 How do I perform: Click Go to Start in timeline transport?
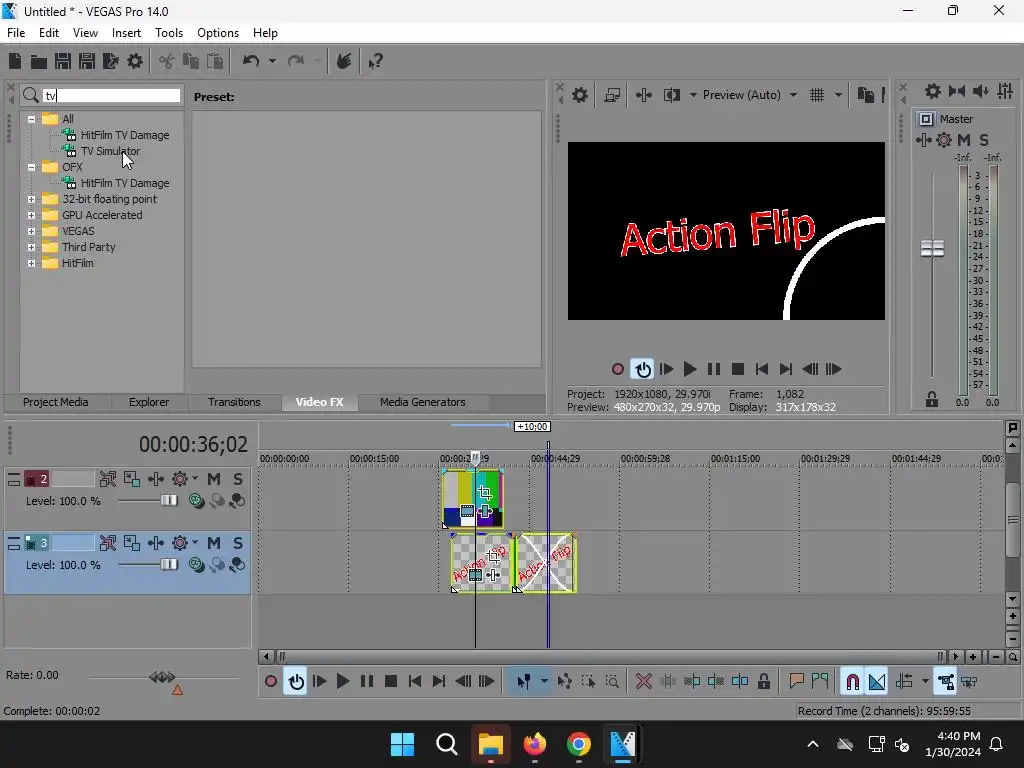click(415, 682)
